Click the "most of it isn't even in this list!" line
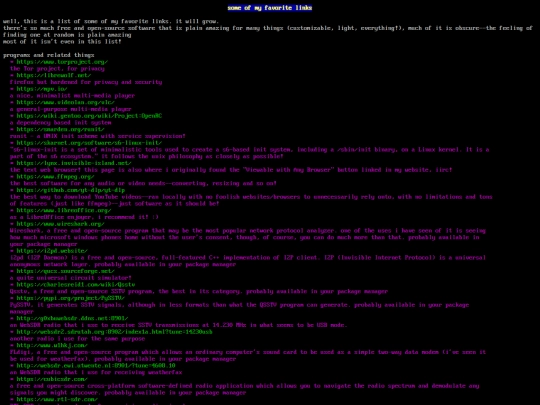Screen dimensions: 540x405 click(x=62, y=42)
